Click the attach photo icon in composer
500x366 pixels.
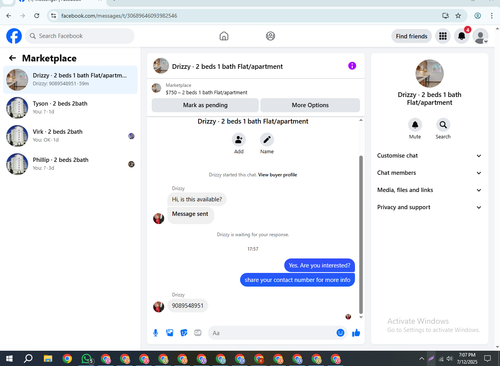click(x=170, y=333)
